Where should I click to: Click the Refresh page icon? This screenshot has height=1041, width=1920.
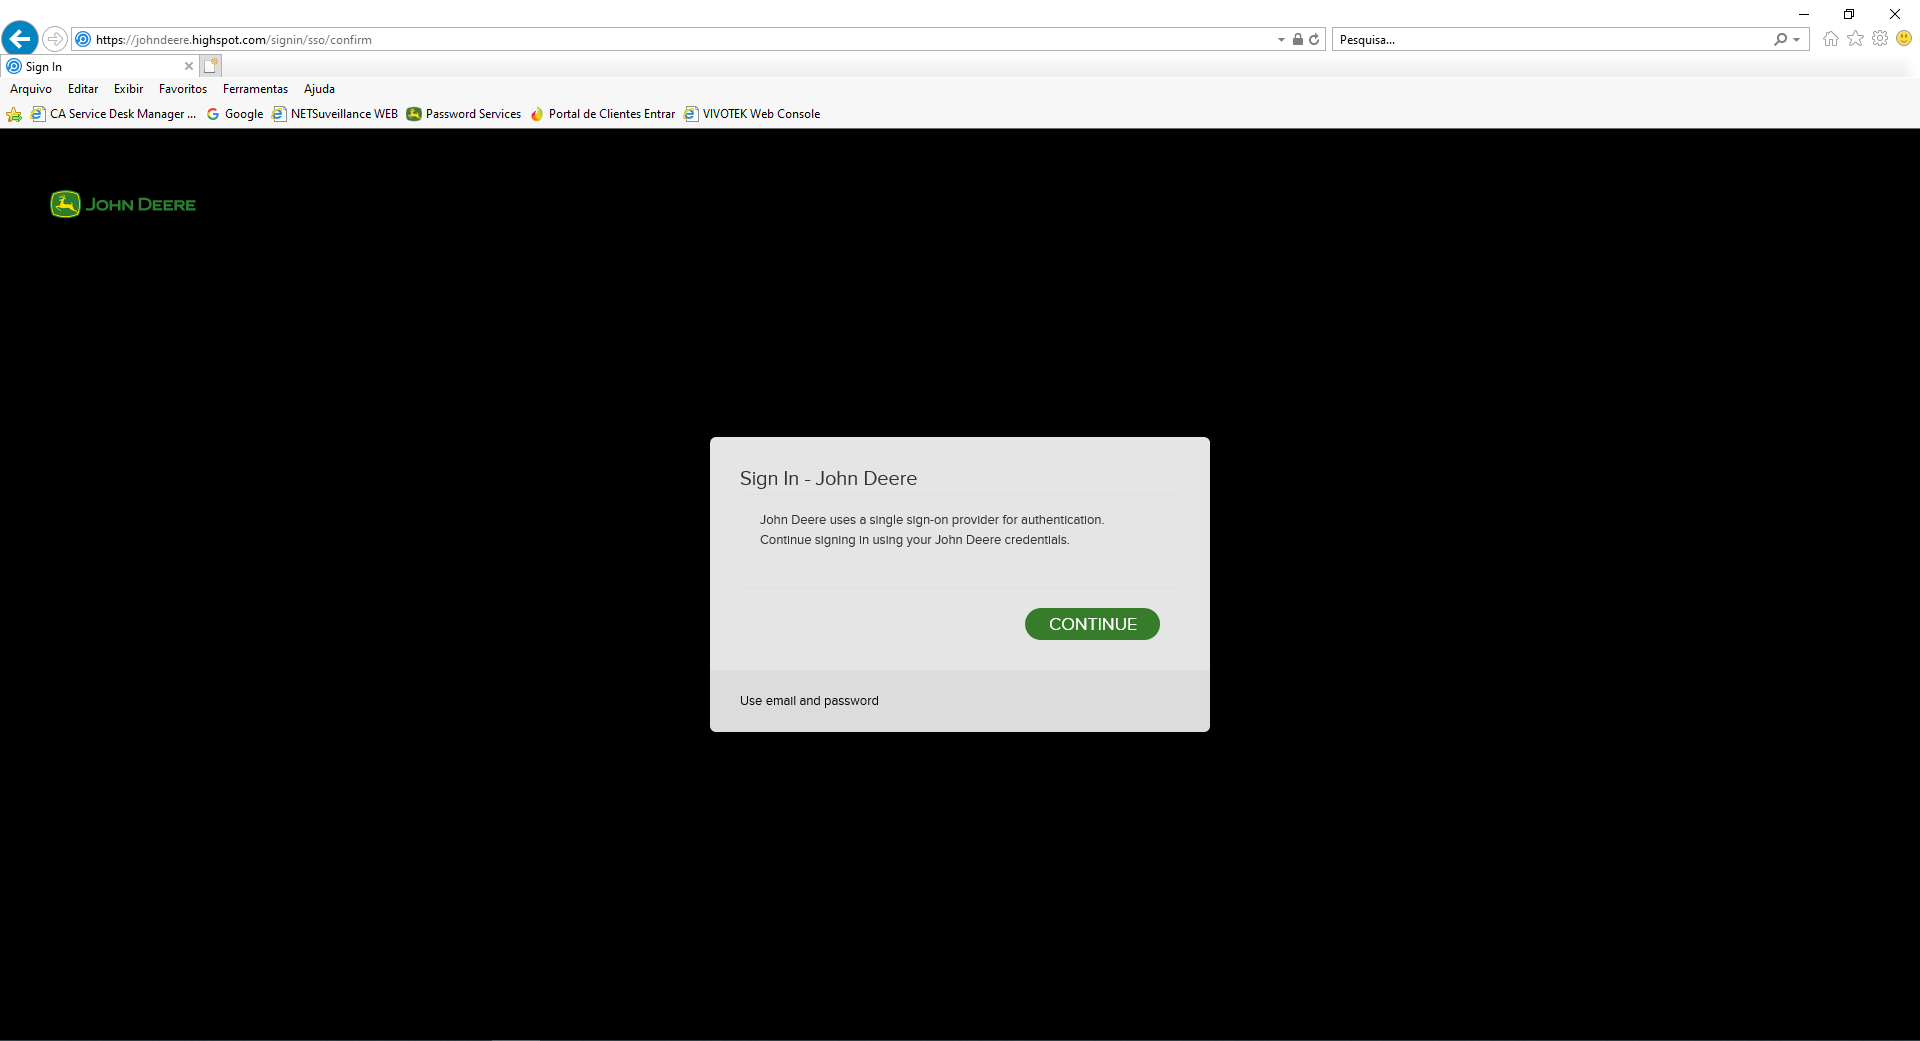1314,39
